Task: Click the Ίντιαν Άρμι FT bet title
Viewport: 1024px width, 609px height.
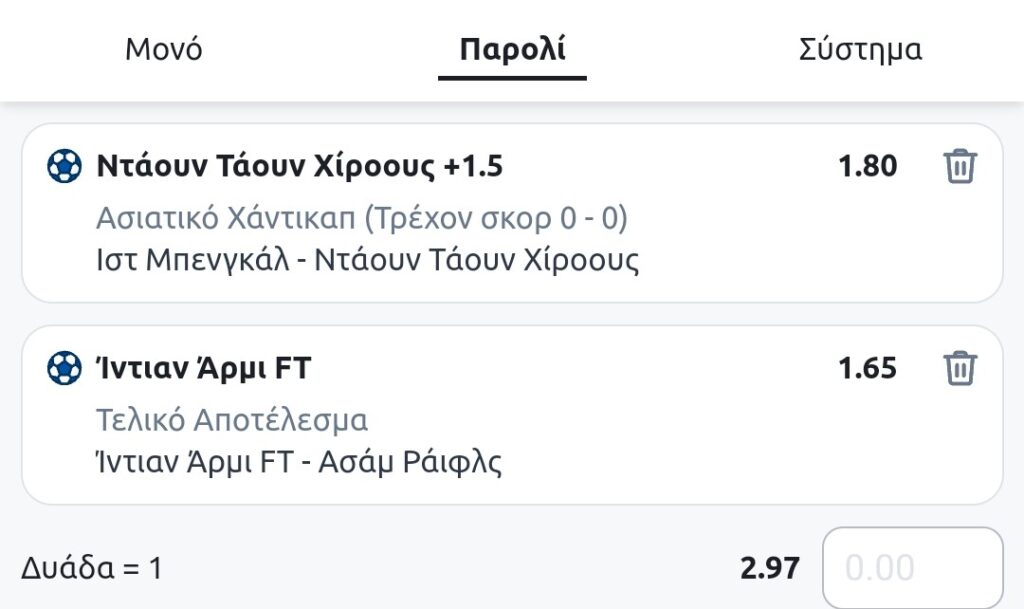Action: 203,368
